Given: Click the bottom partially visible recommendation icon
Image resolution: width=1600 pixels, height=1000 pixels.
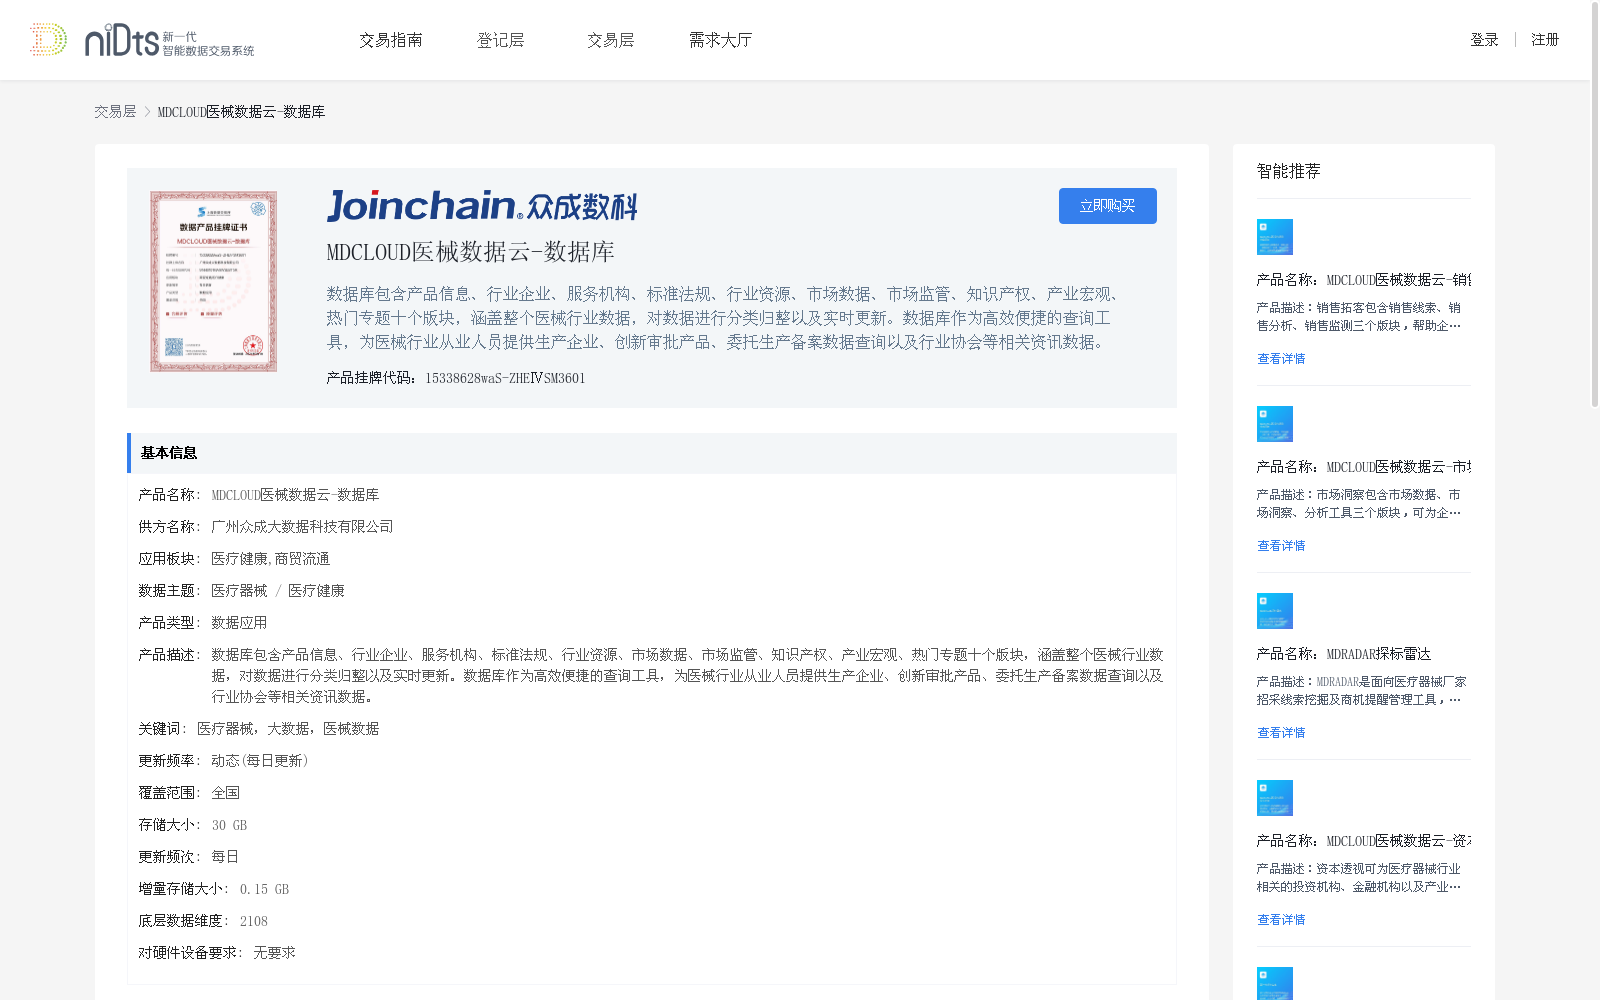Looking at the screenshot, I should 1275,984.
